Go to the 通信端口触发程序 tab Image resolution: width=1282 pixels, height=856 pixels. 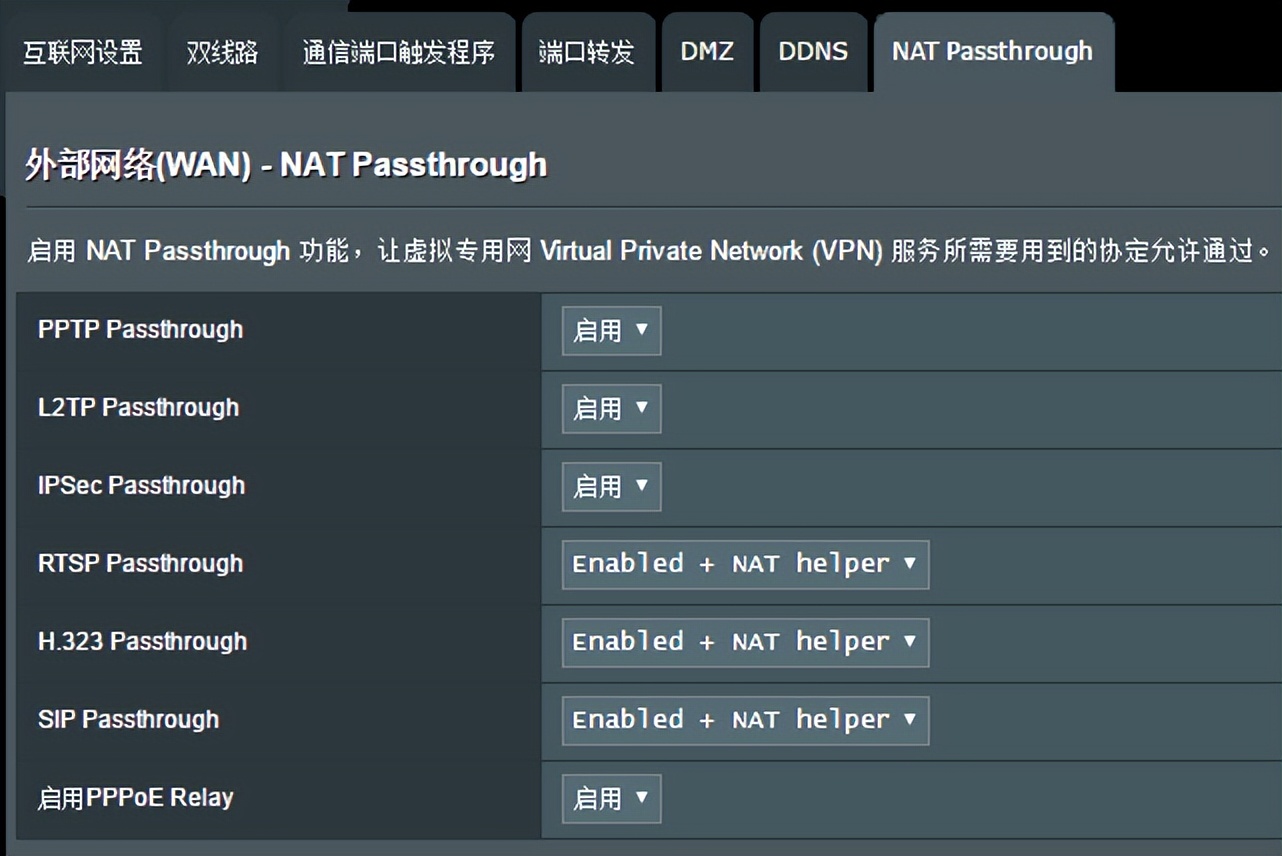click(399, 53)
